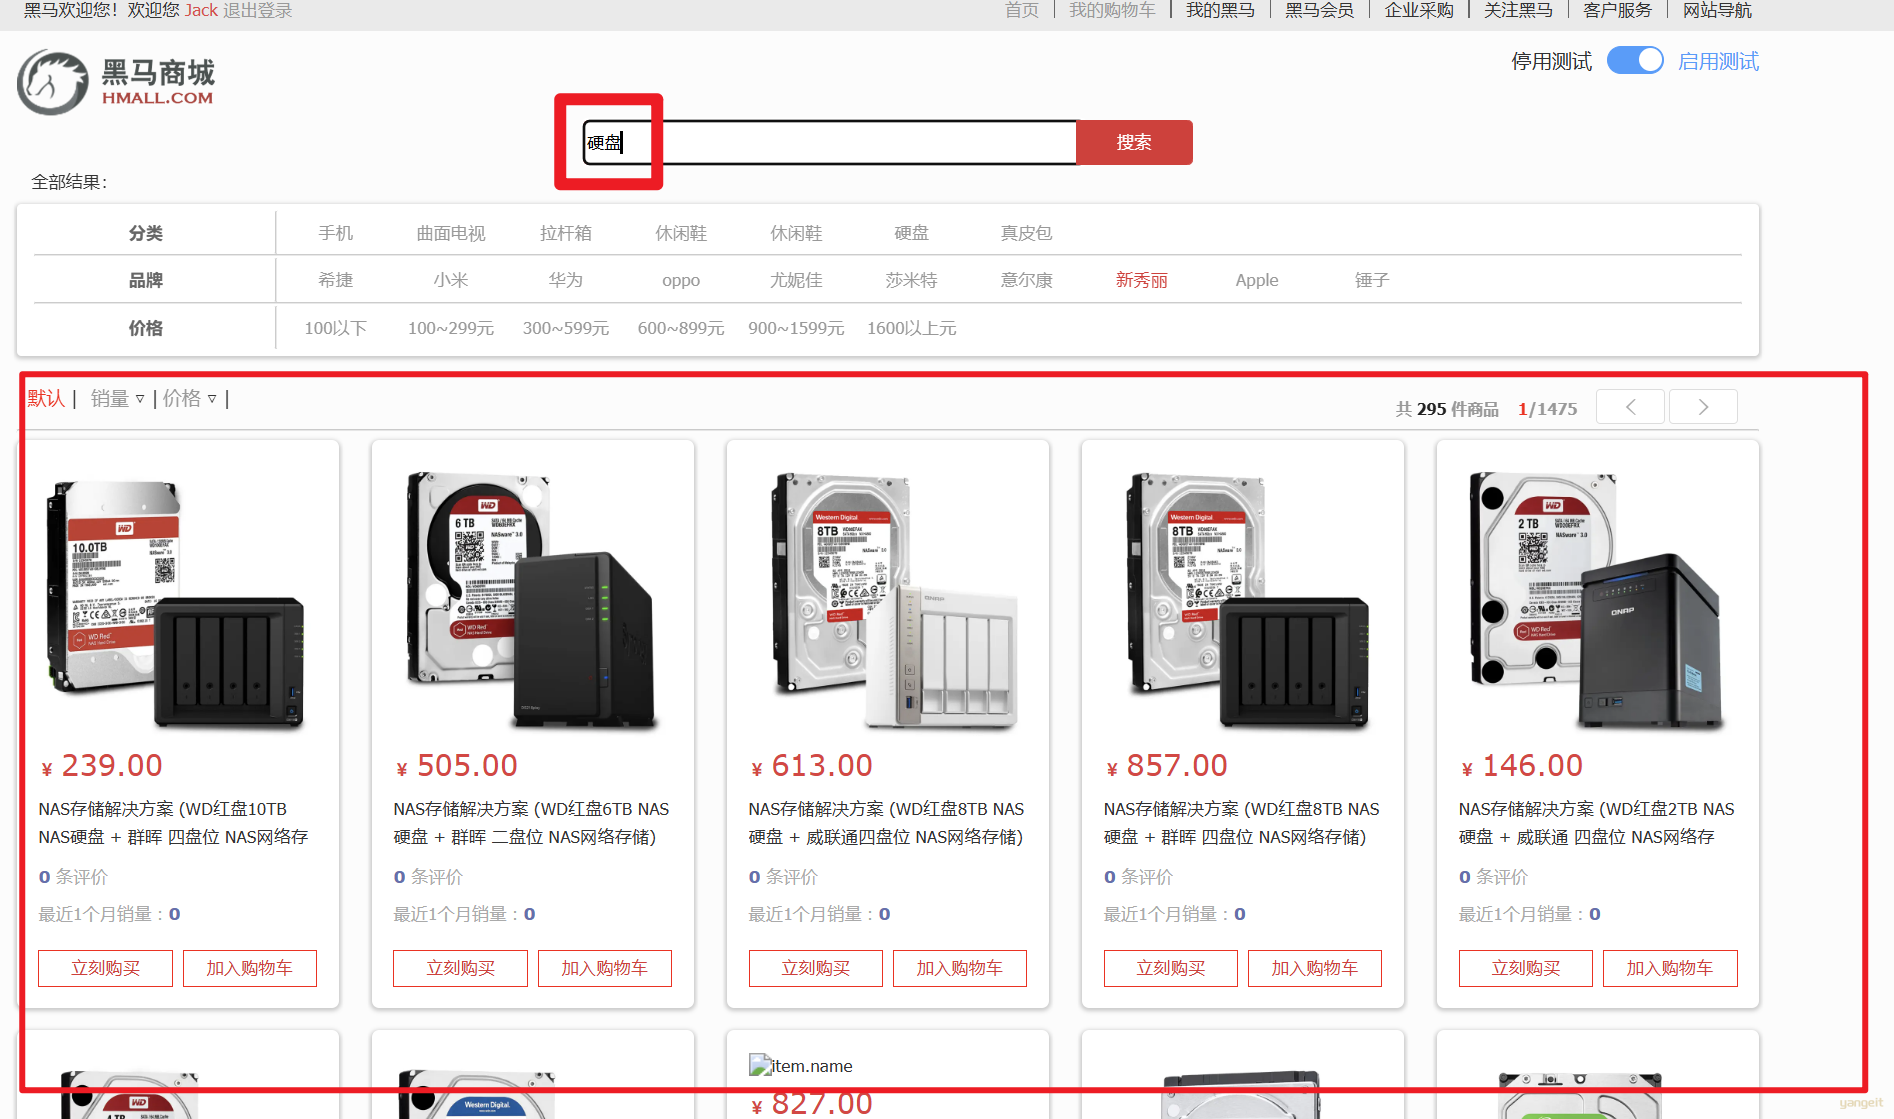Filter price 1600以上元

(911, 328)
